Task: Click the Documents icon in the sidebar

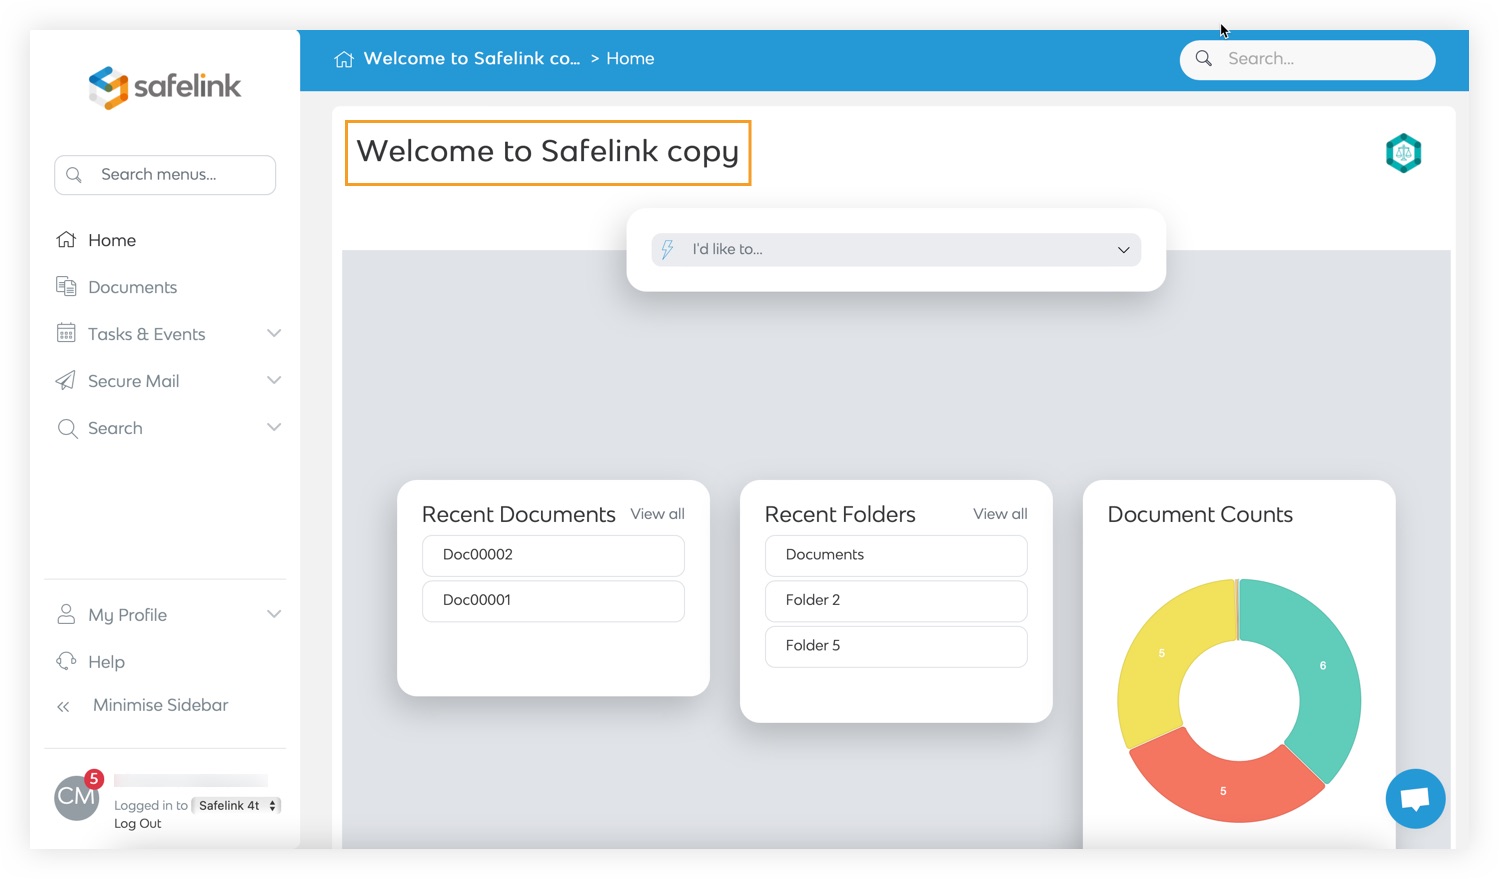Action: coord(66,287)
